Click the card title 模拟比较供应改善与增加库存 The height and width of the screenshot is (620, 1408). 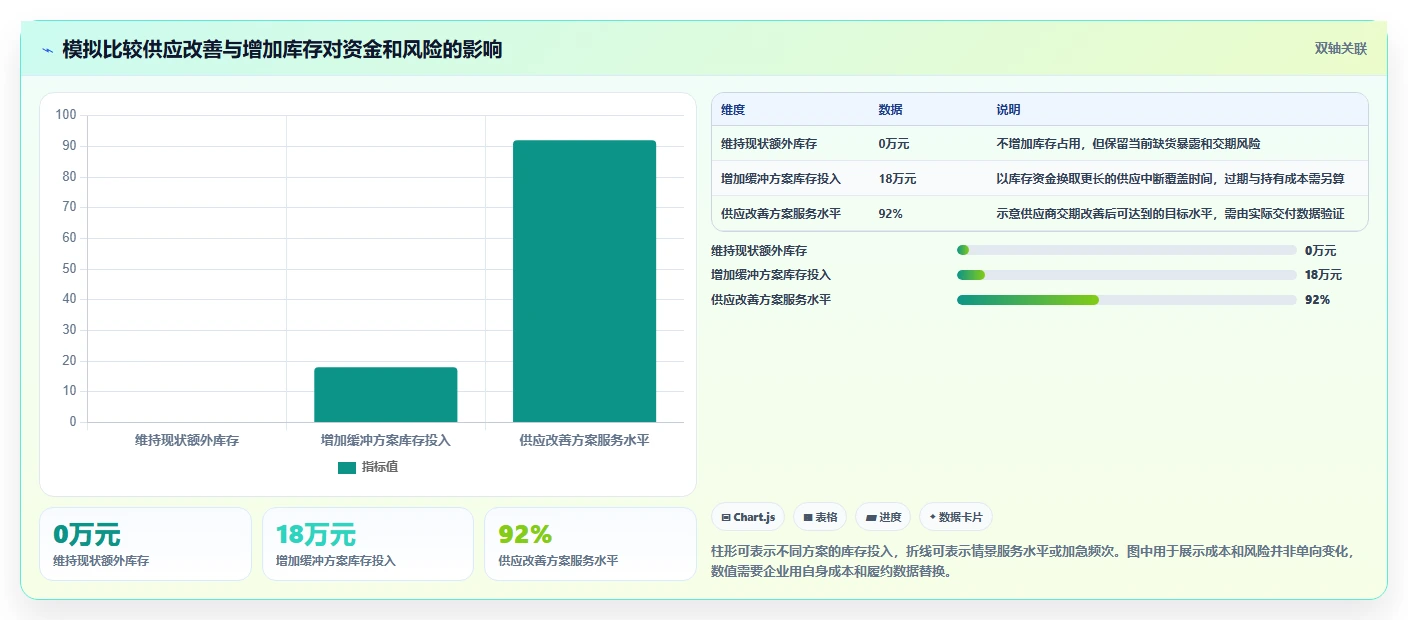tap(282, 49)
